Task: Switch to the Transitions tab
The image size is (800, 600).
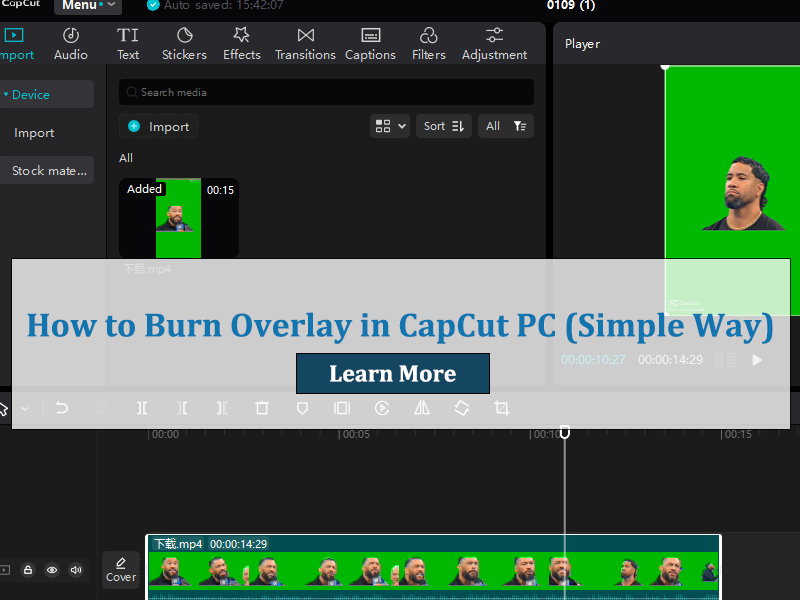Action: (x=305, y=43)
